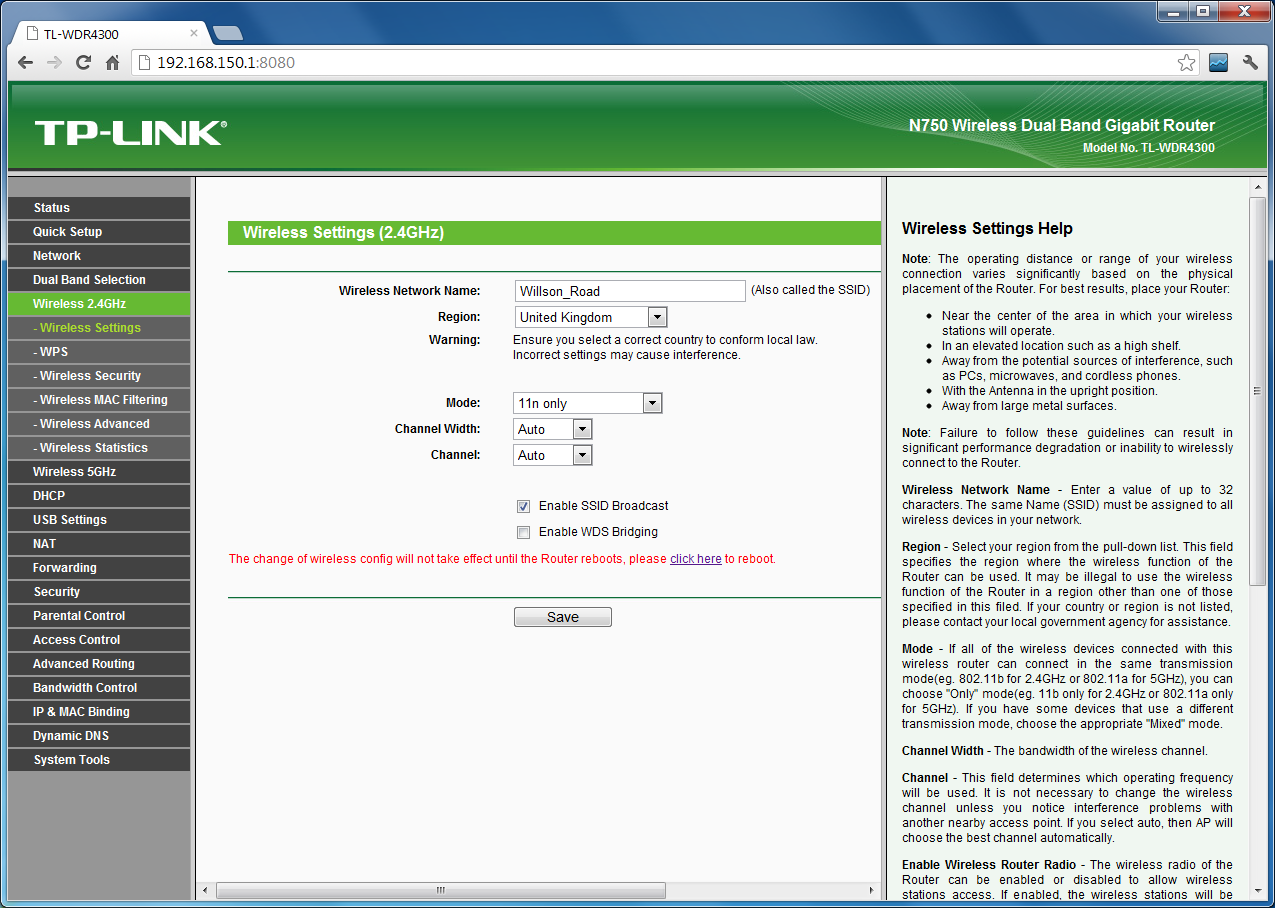Viewport: 1275px width, 908px height.
Task: Select the Network menu entry
Action: [x=98, y=256]
